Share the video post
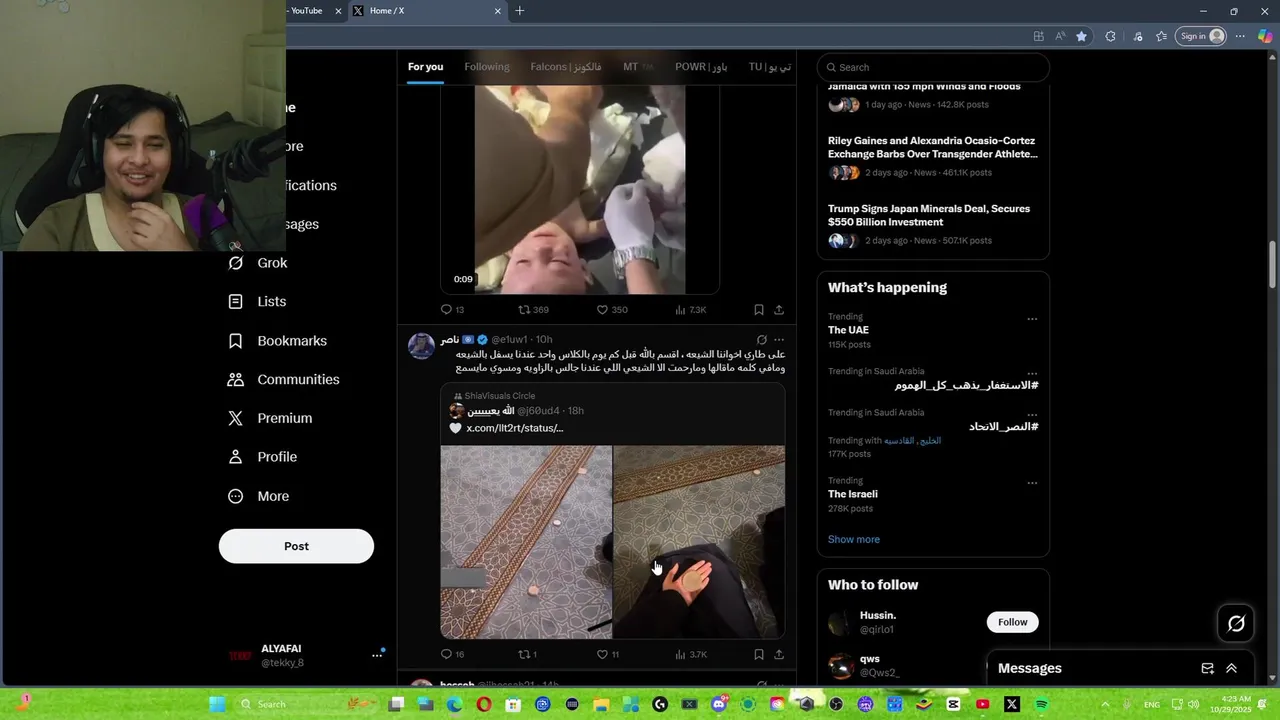Screen dimensions: 1280x720 tap(779, 310)
